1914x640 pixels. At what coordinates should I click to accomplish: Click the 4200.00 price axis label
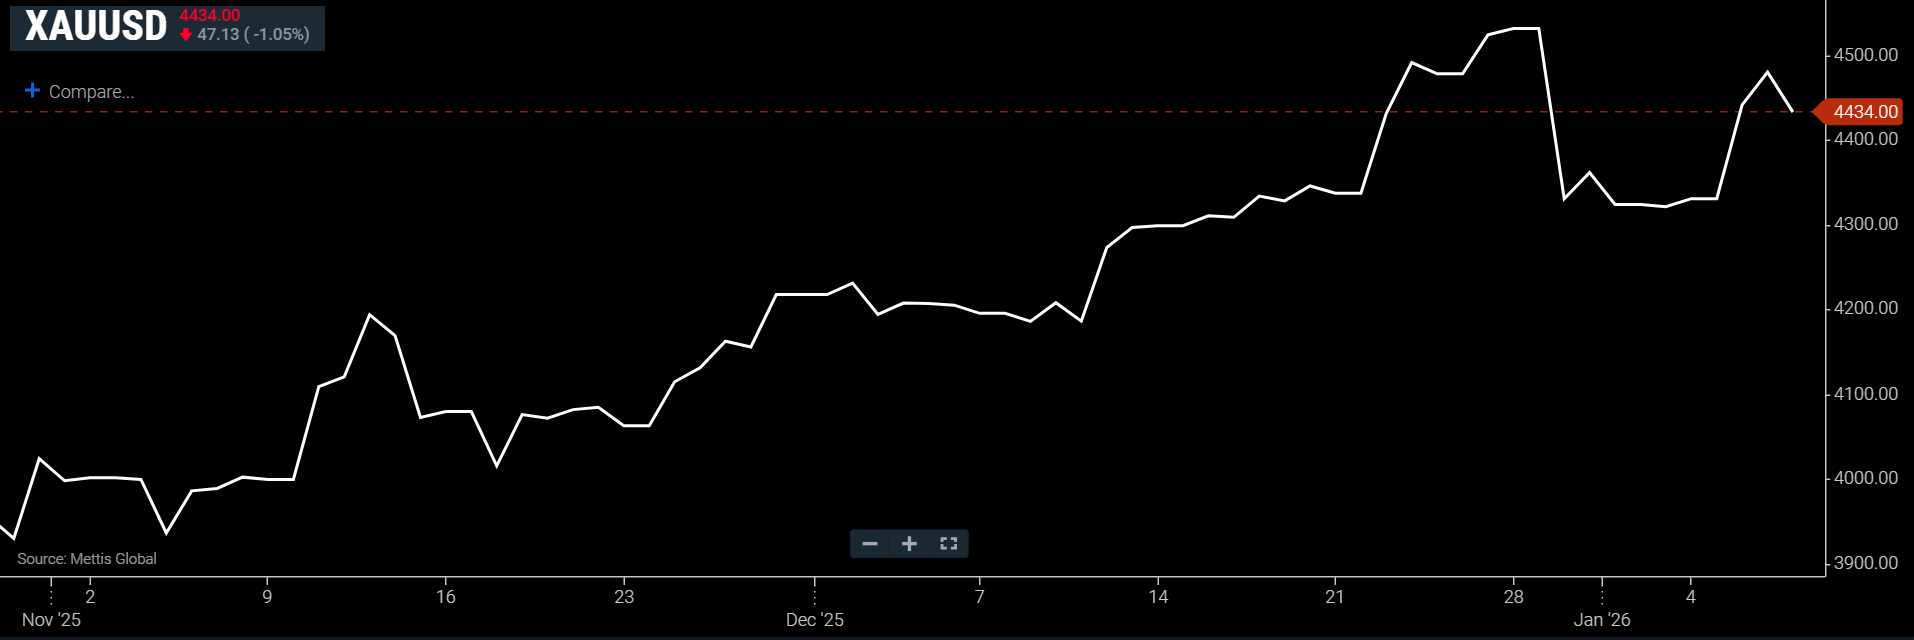click(1865, 308)
